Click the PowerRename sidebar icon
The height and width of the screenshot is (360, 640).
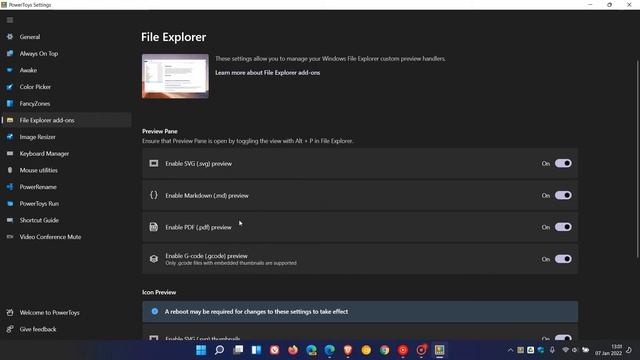10,187
